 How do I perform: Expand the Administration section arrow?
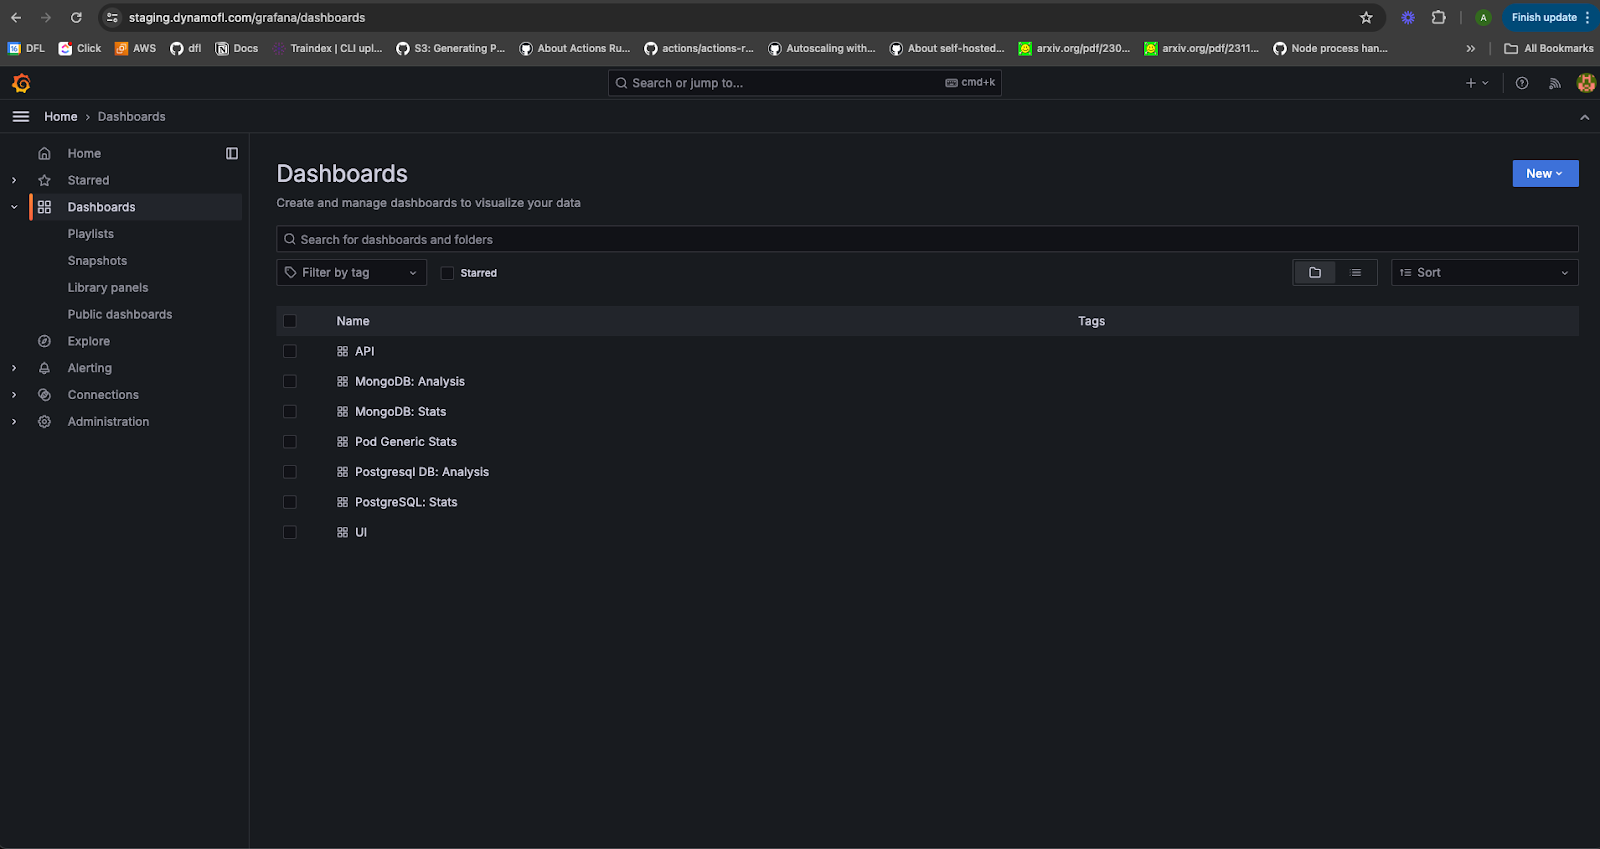(x=14, y=422)
